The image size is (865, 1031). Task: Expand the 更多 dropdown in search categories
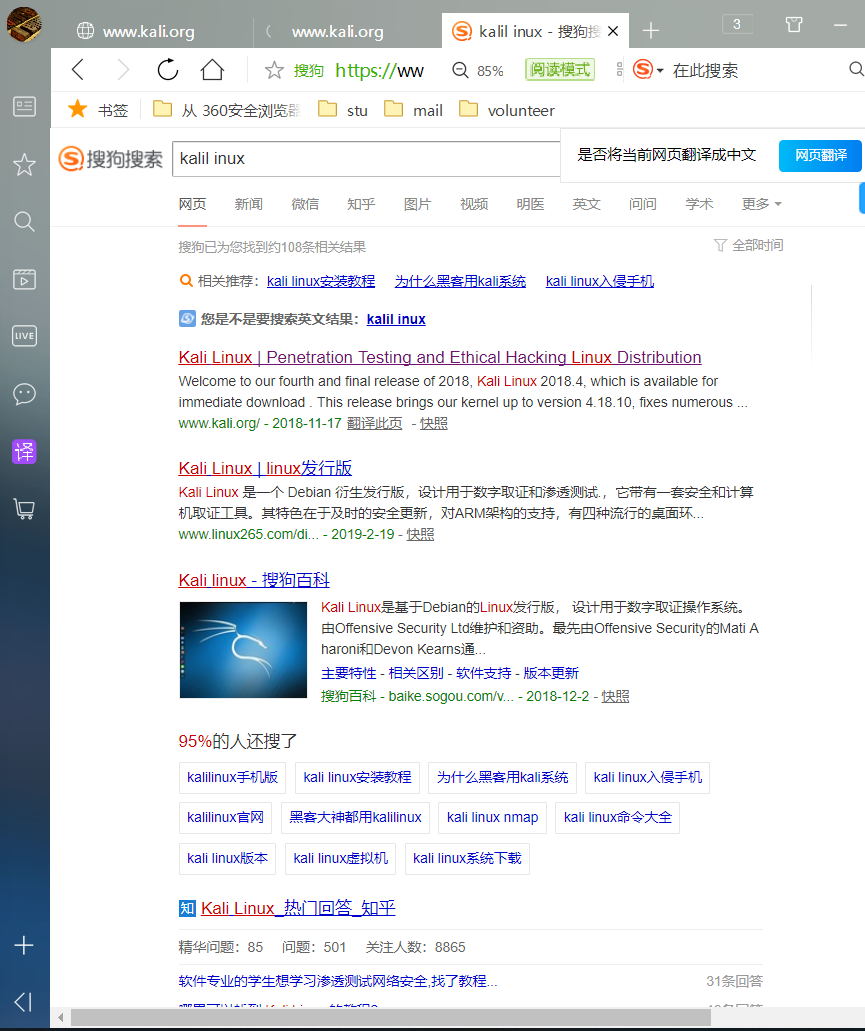click(762, 204)
